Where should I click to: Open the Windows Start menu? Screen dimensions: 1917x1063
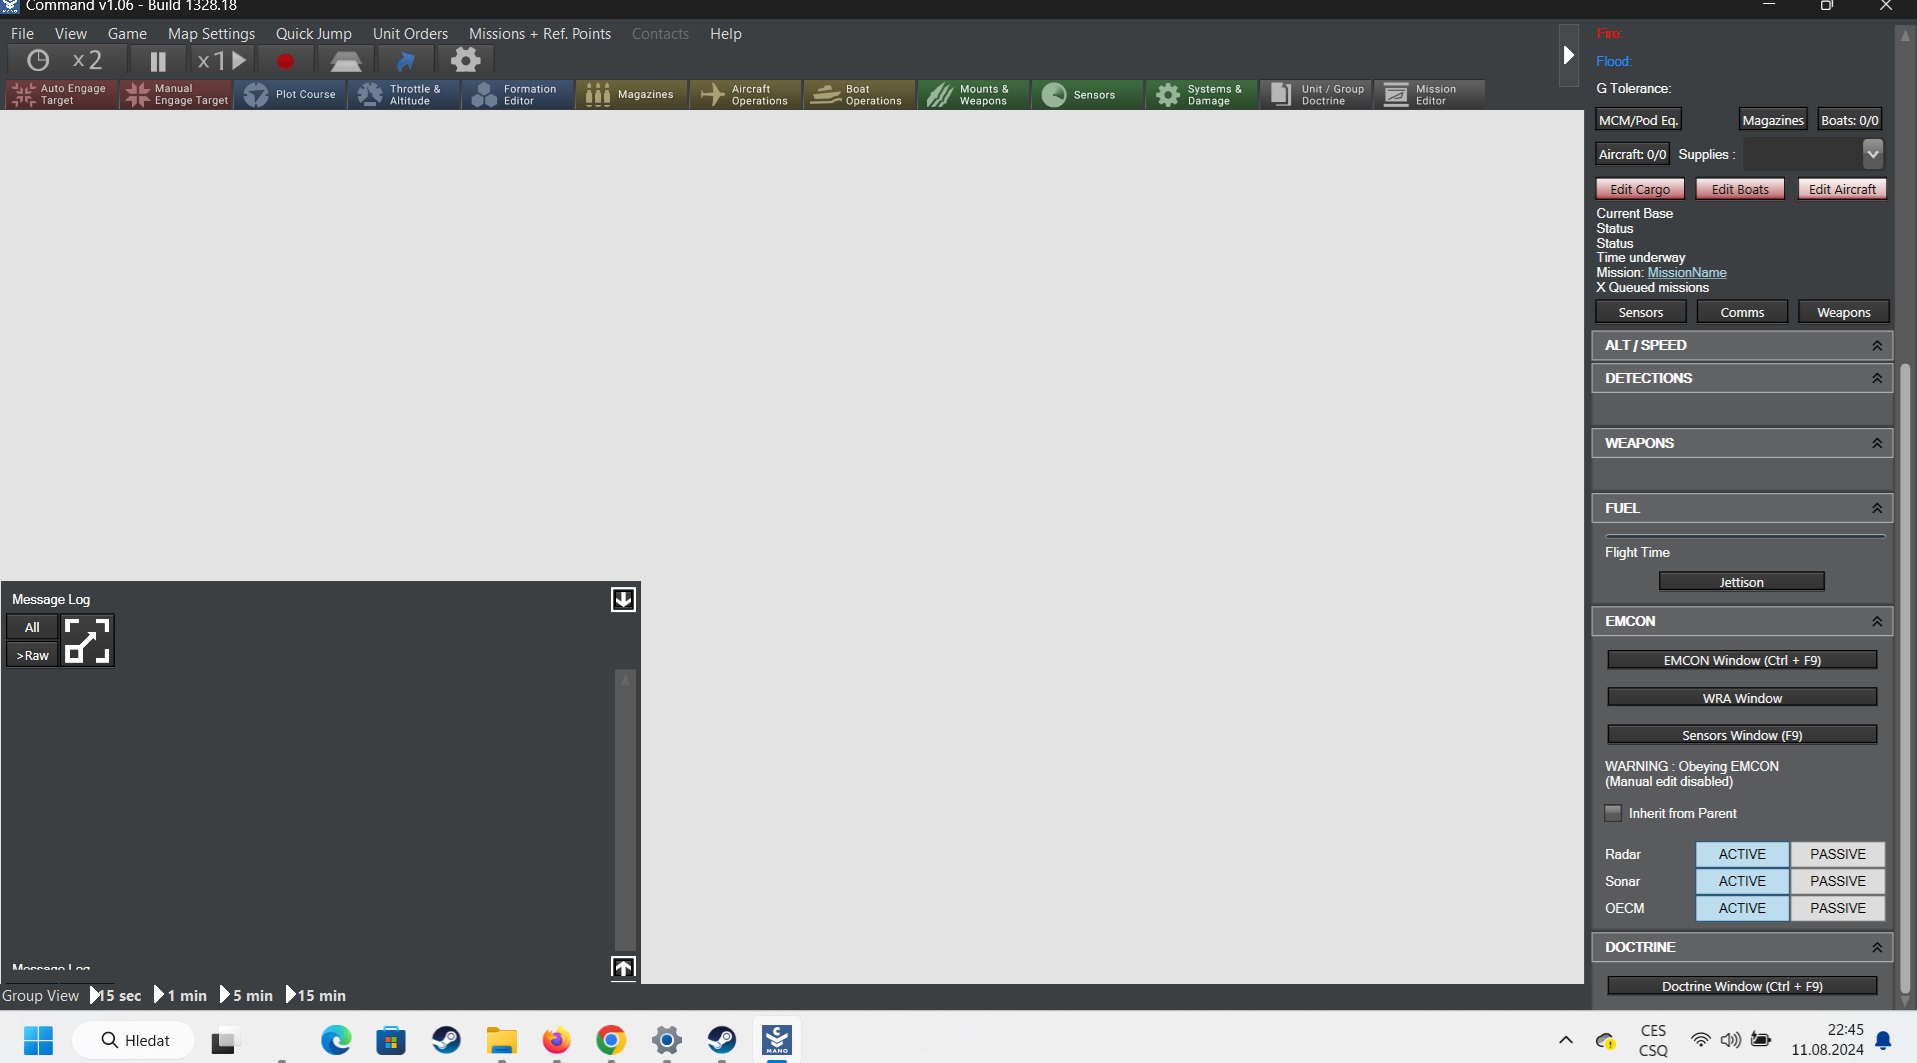coord(38,1040)
